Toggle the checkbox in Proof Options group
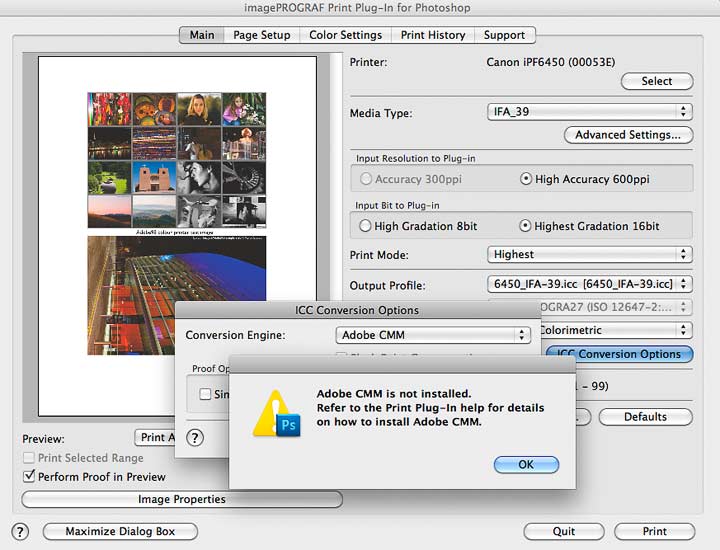 [x=205, y=394]
